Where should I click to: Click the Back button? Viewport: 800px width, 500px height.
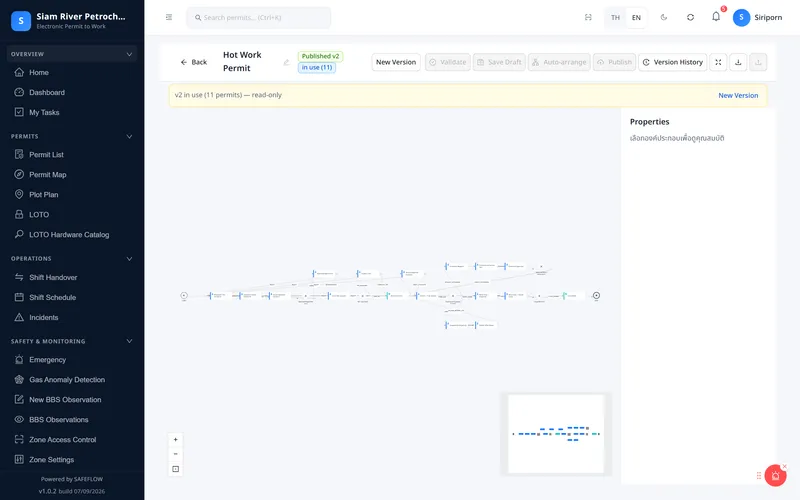point(193,62)
